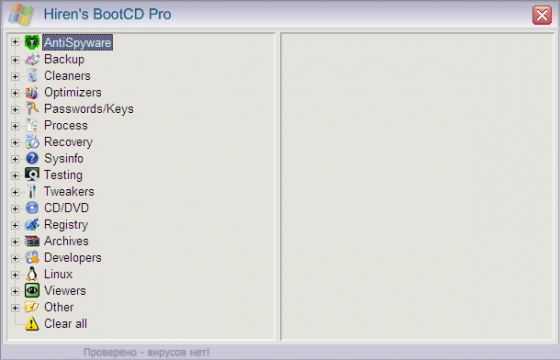
Task: Expand the Optimizers tree node
Action: 15,92
